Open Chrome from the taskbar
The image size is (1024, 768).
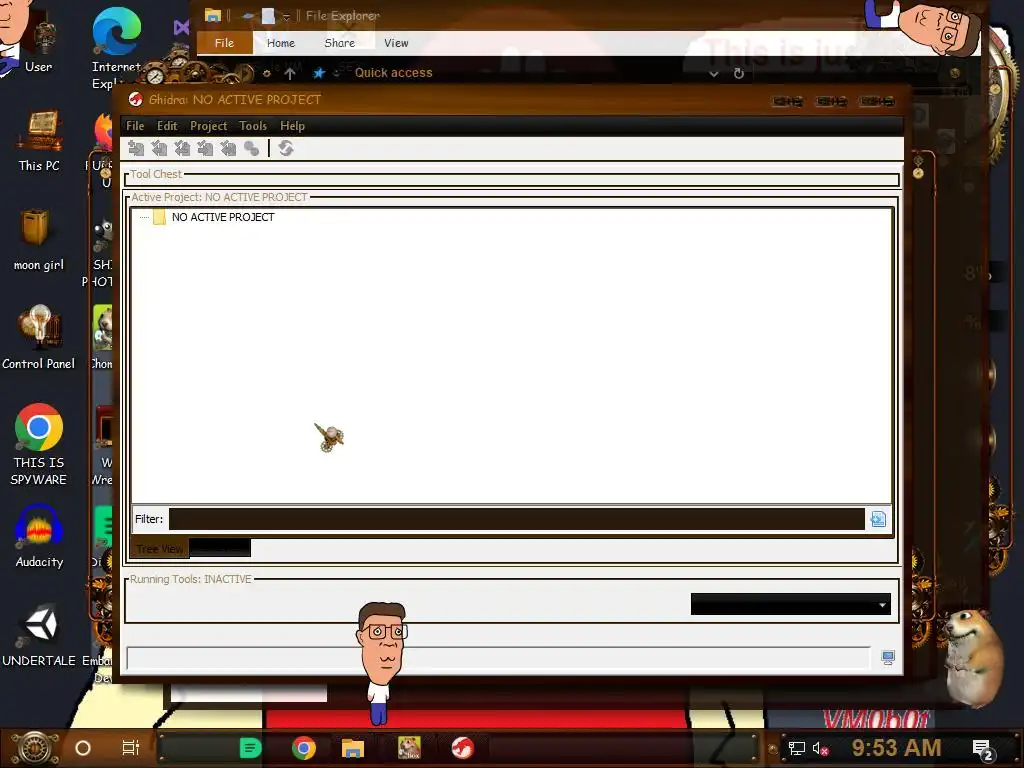[x=304, y=748]
